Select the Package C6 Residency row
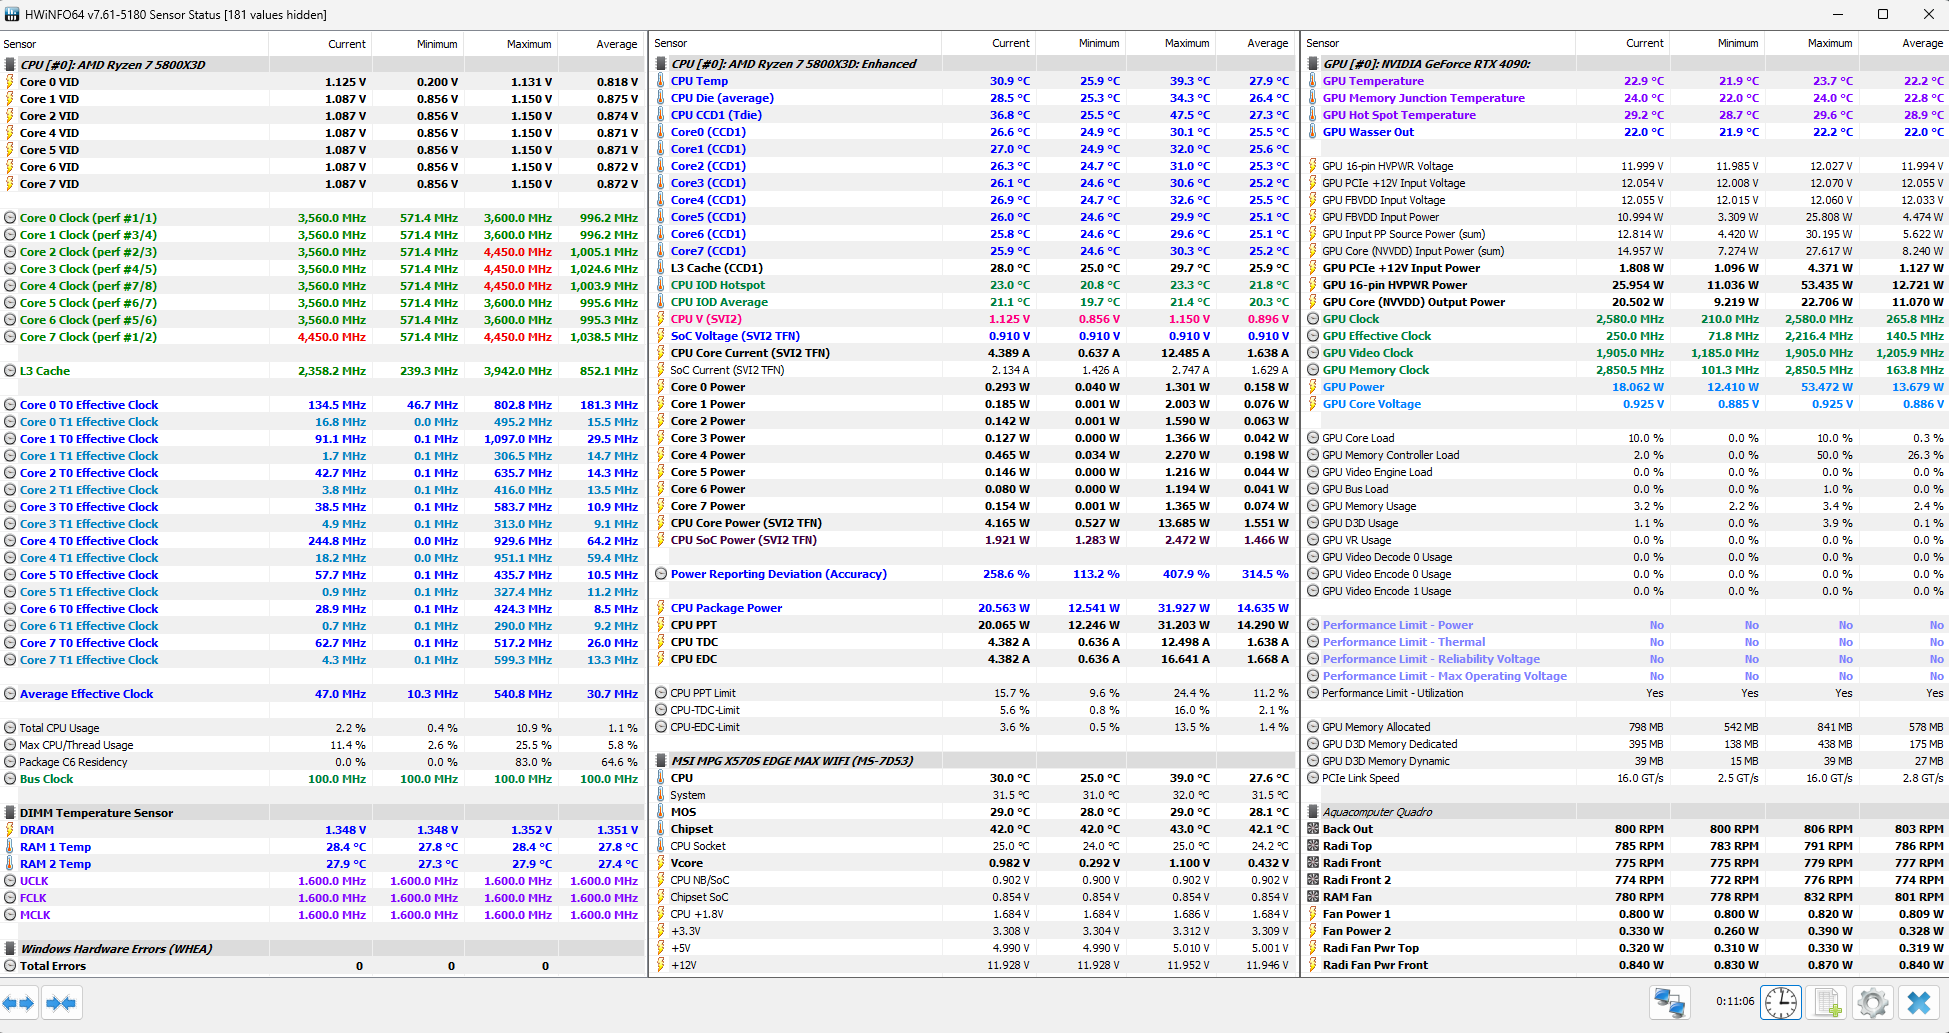This screenshot has height=1033, width=1949. [x=322, y=762]
